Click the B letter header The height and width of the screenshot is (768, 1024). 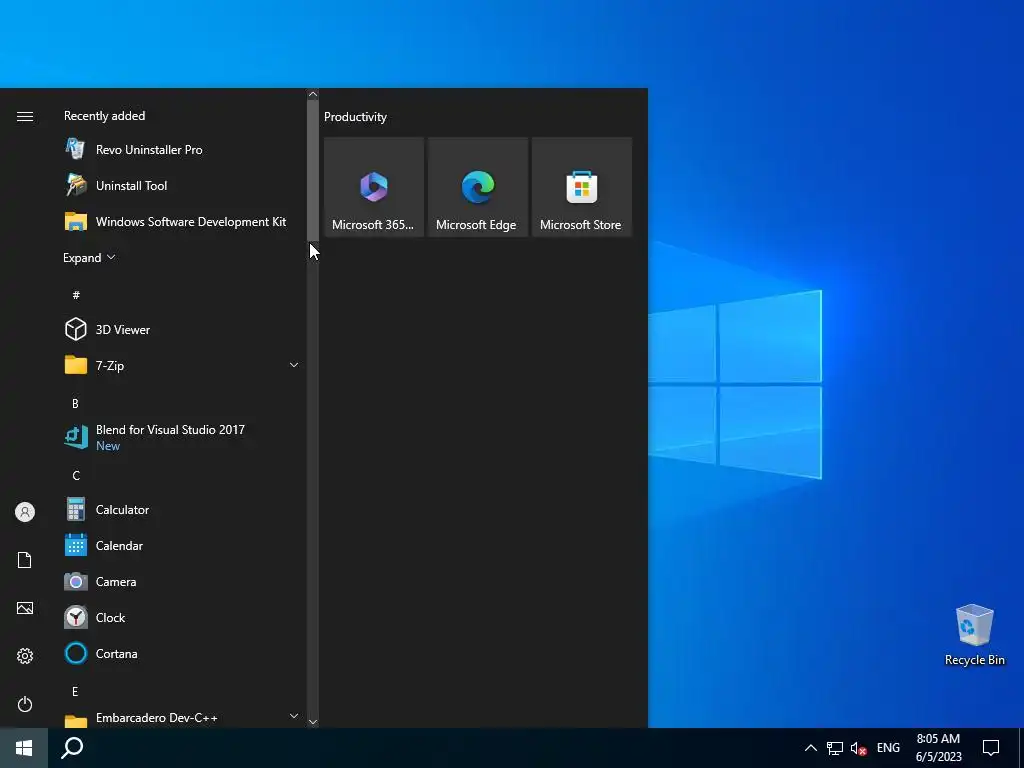[x=75, y=404]
